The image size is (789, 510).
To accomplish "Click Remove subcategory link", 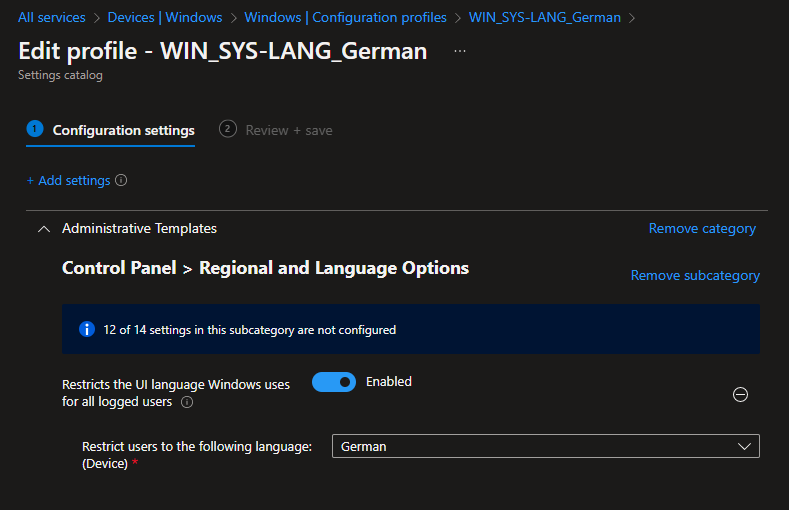I will tap(695, 276).
